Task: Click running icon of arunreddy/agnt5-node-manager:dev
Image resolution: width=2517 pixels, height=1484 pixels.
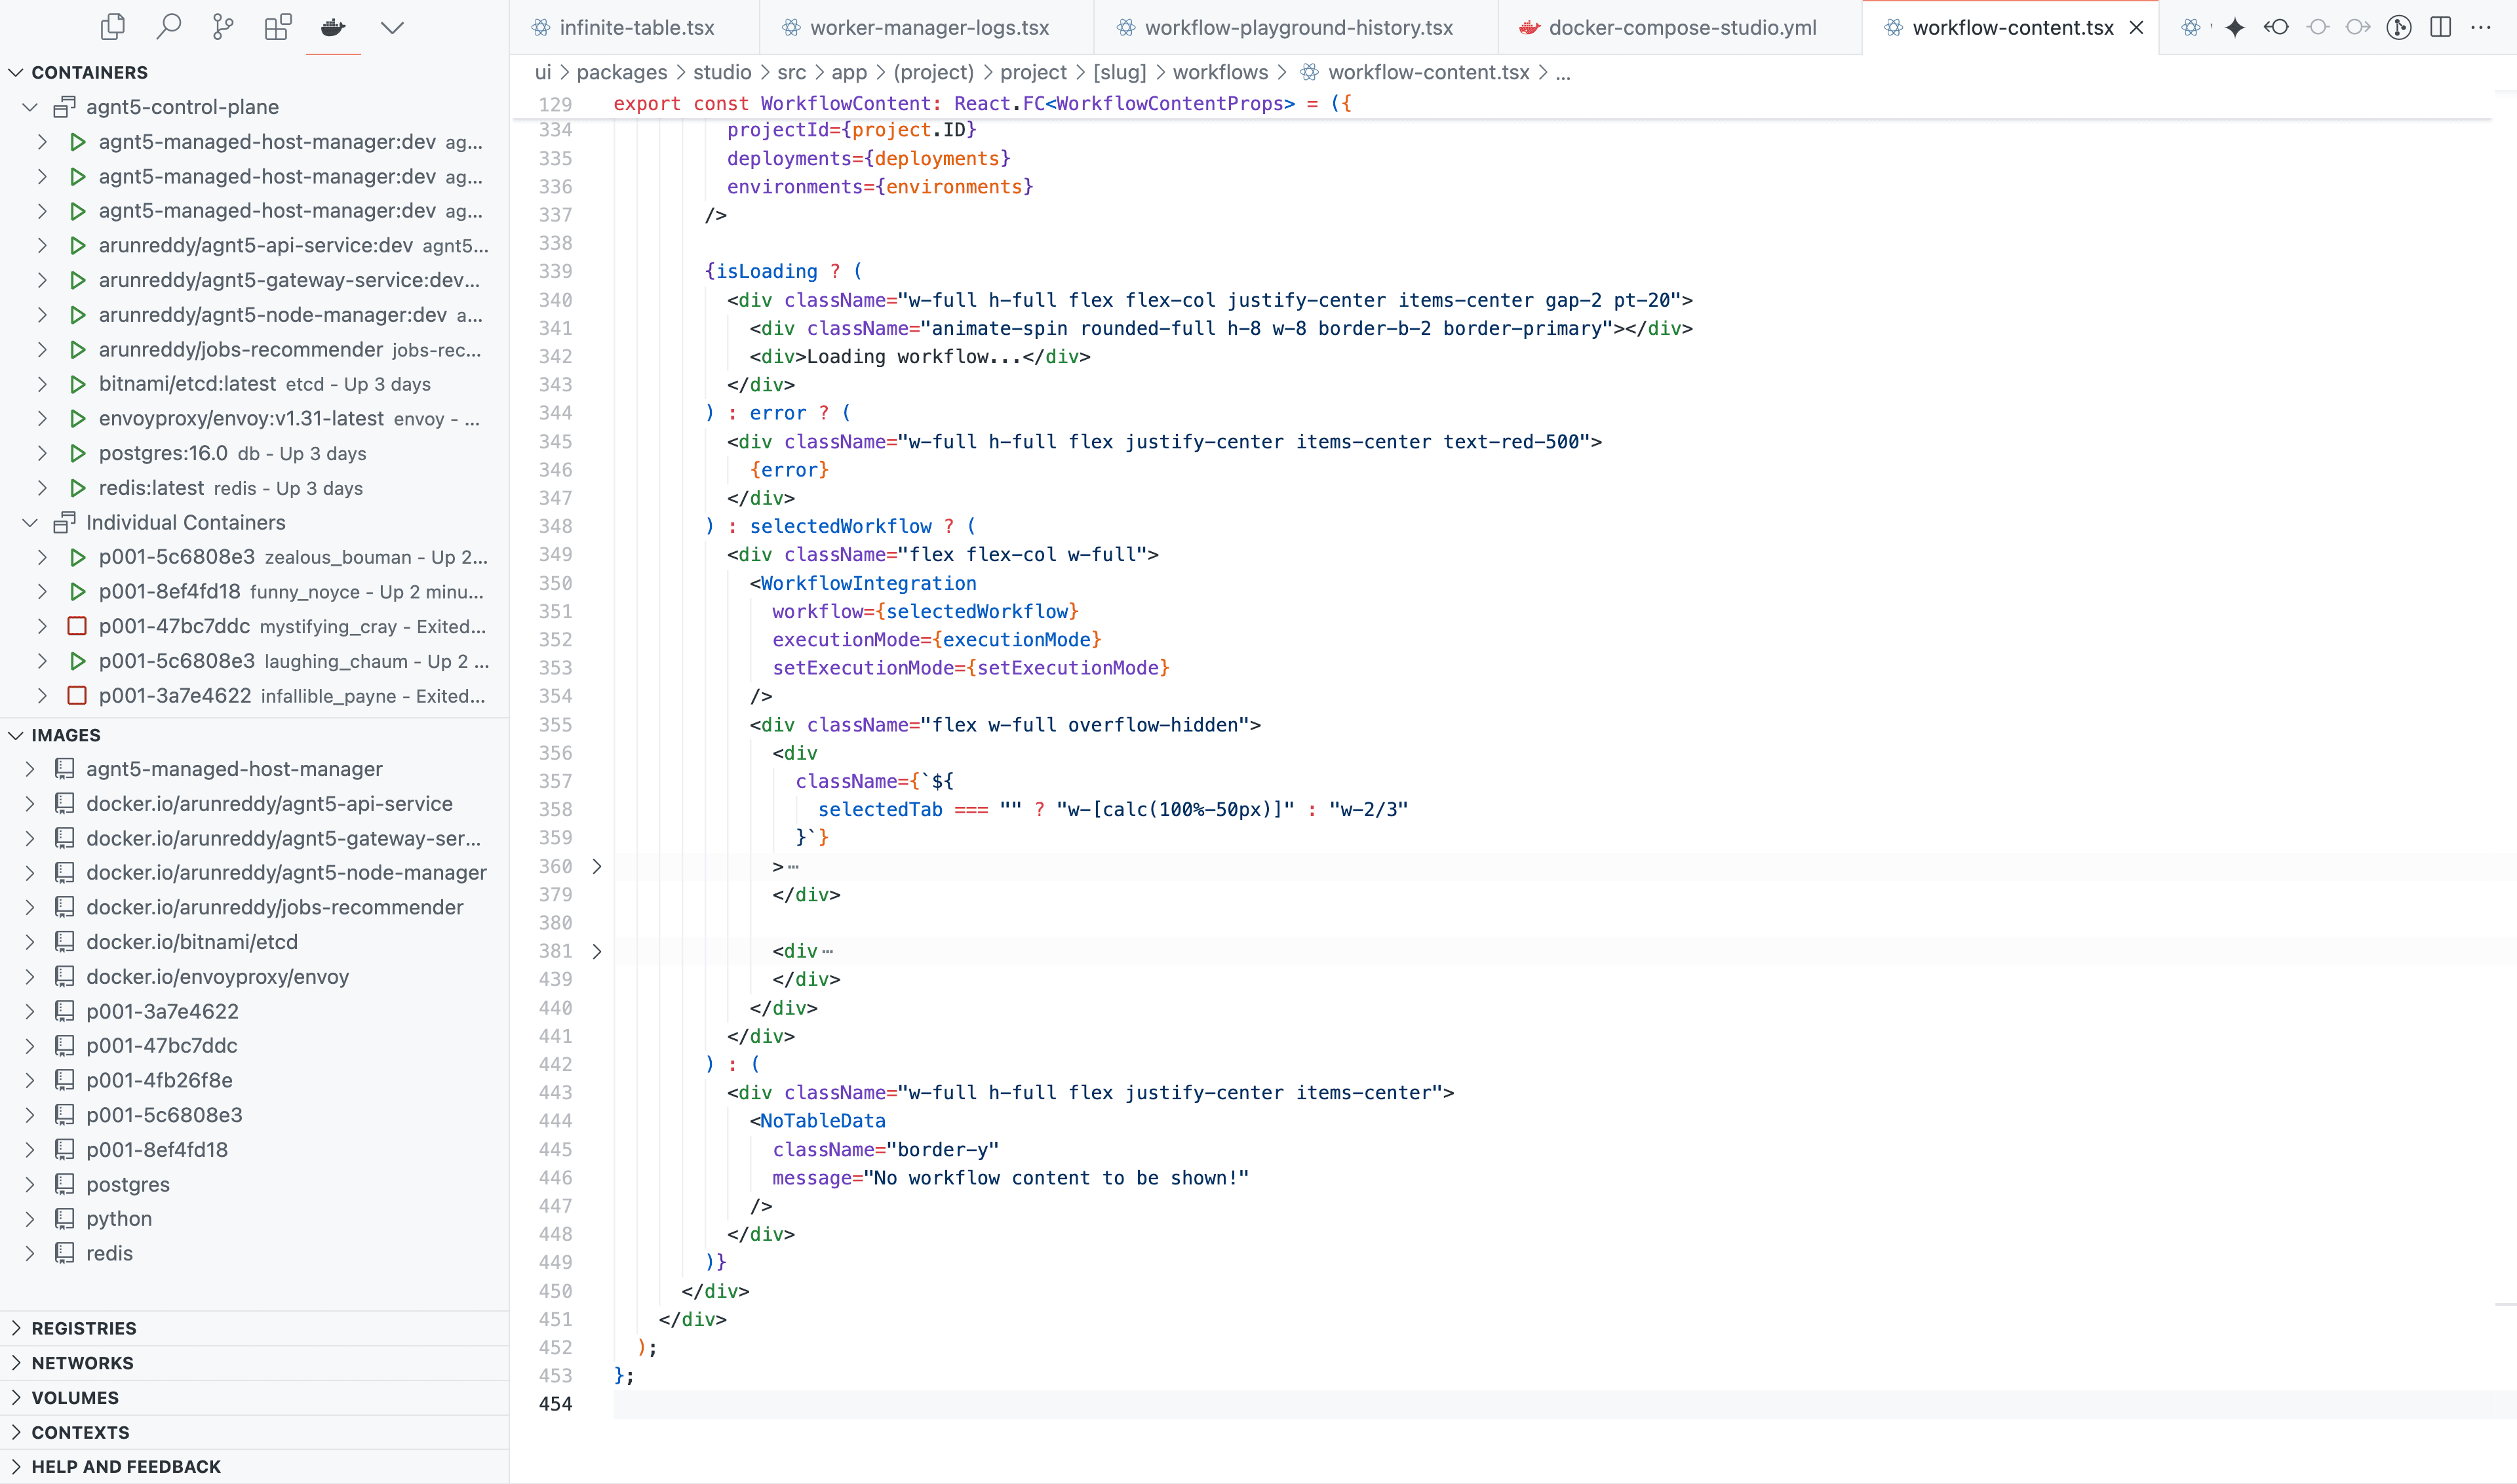Action: [77, 315]
